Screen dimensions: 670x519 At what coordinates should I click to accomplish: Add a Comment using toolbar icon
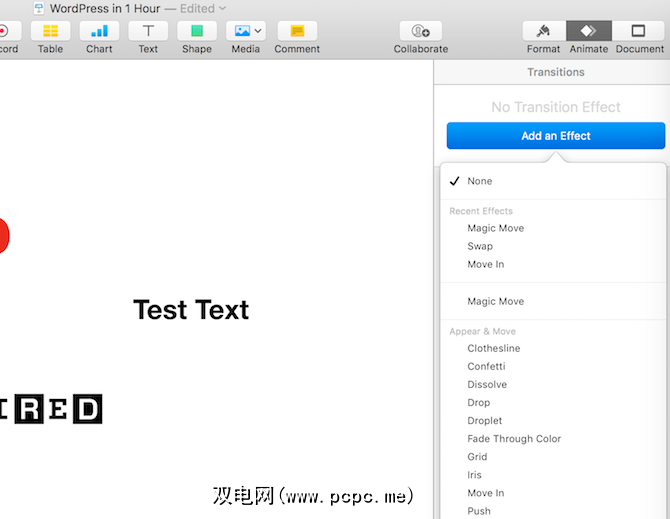[297, 31]
